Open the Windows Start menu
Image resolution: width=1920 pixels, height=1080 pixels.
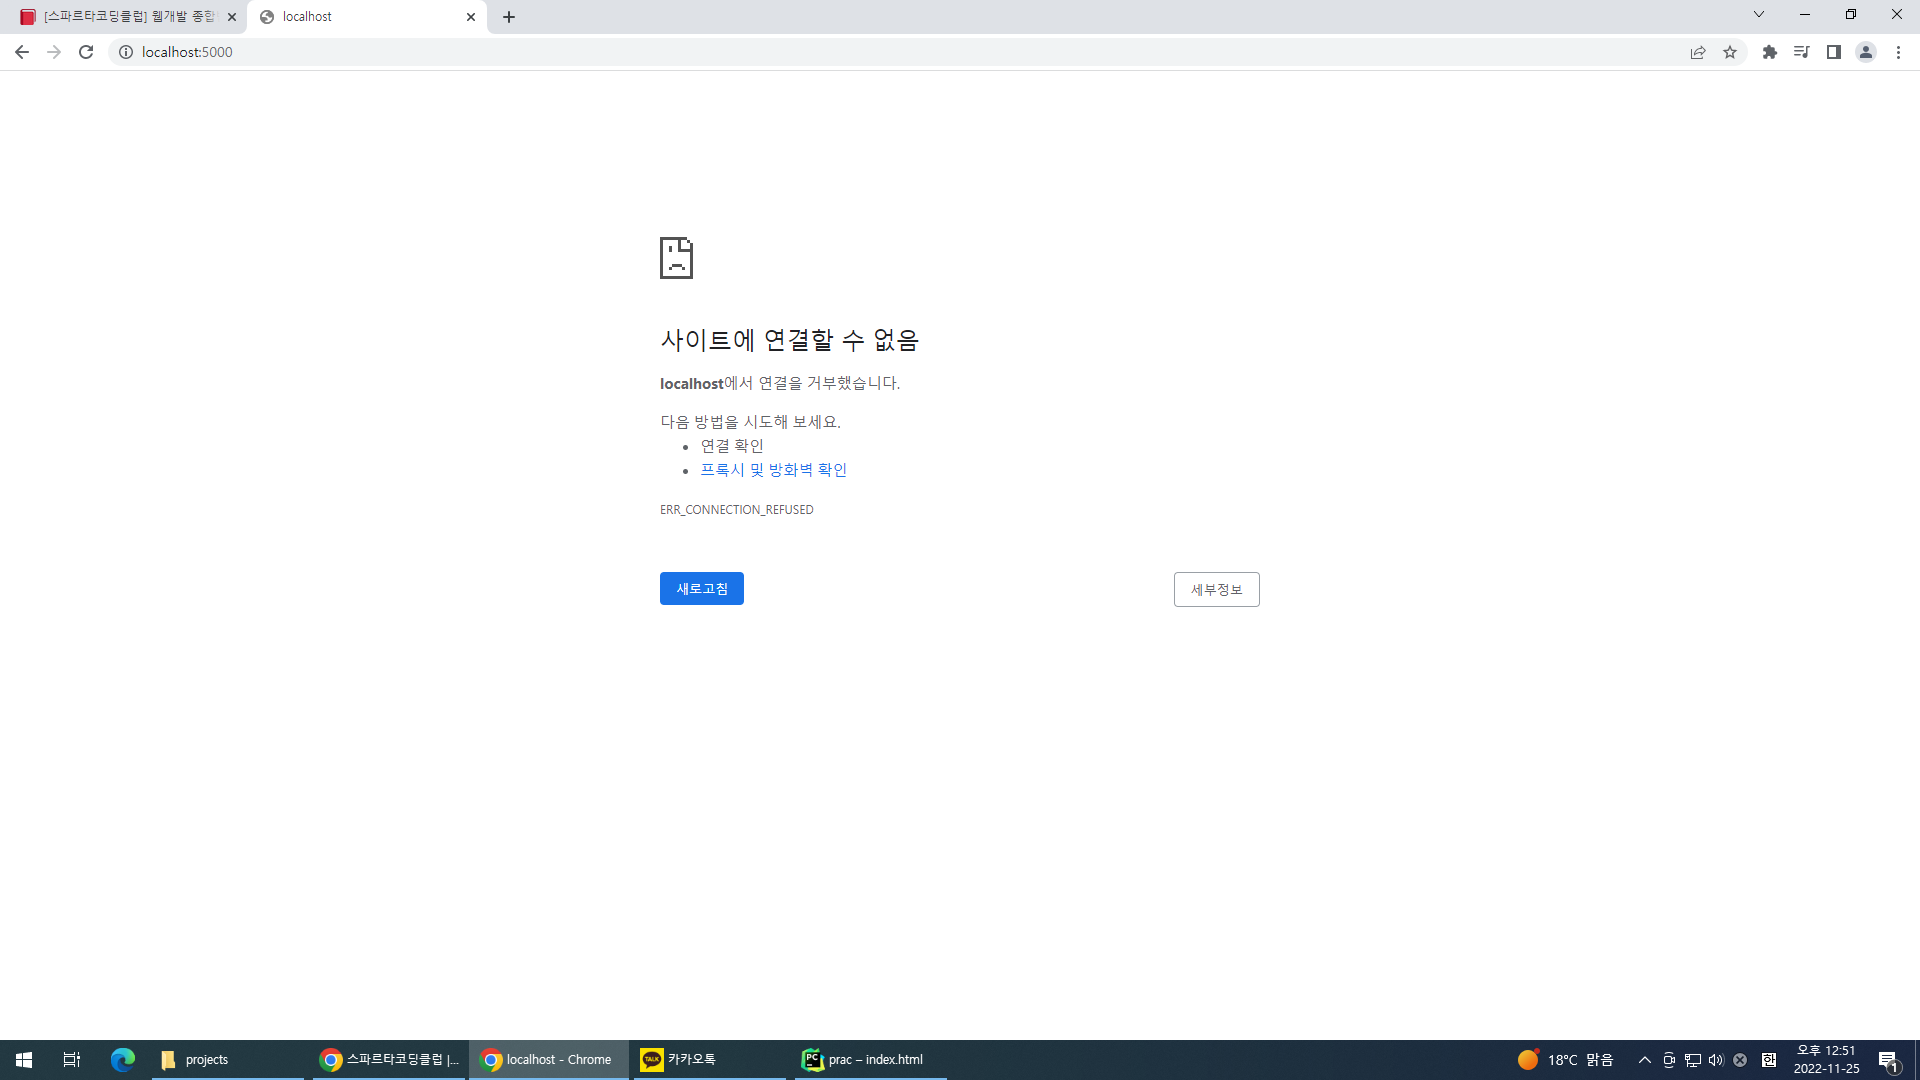[x=24, y=1060]
